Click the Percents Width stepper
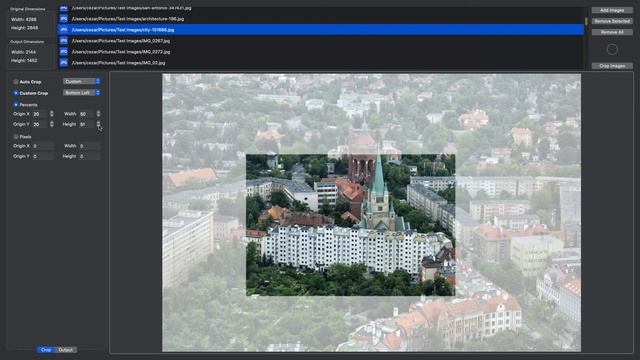 click(98, 114)
